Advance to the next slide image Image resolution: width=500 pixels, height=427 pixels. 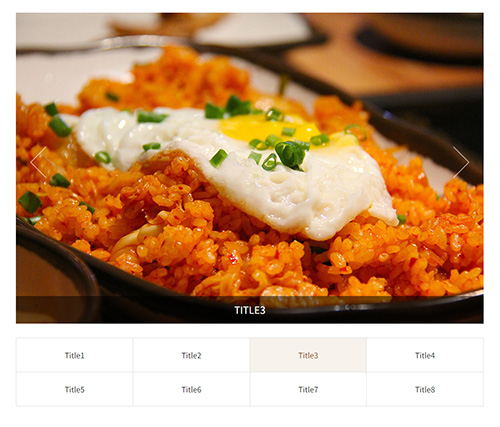(461, 162)
